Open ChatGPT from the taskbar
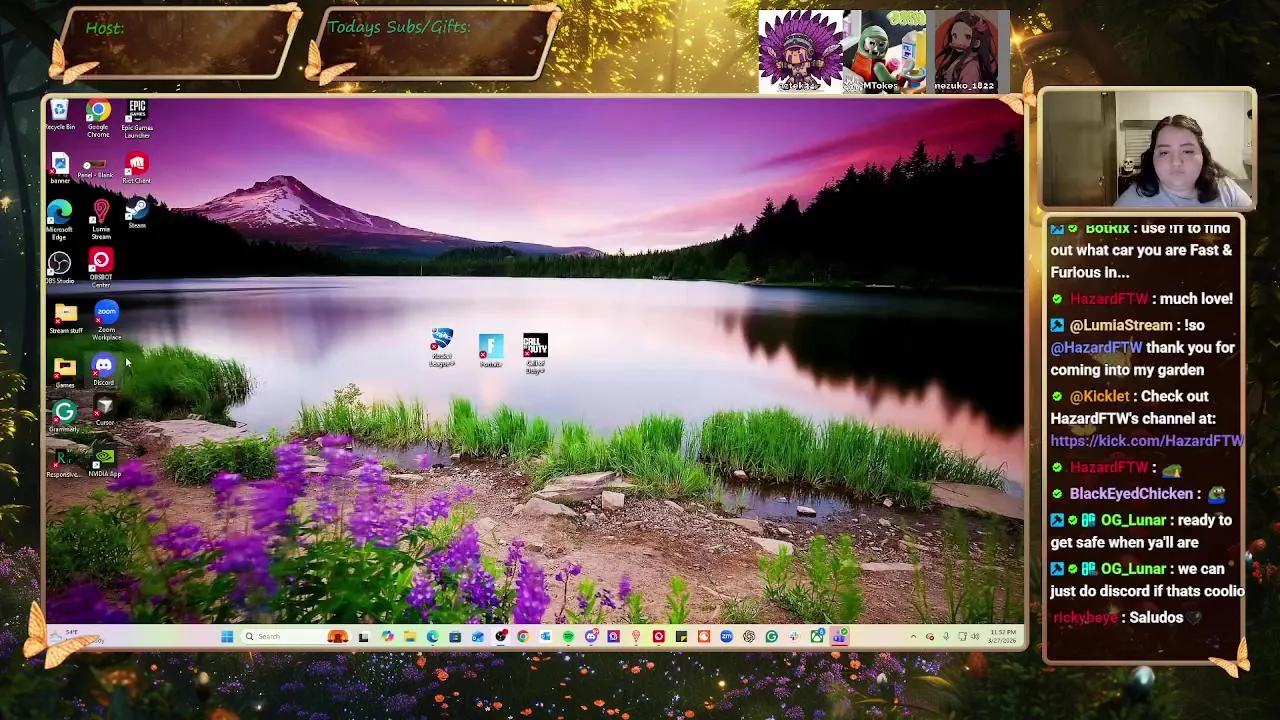 [749, 636]
